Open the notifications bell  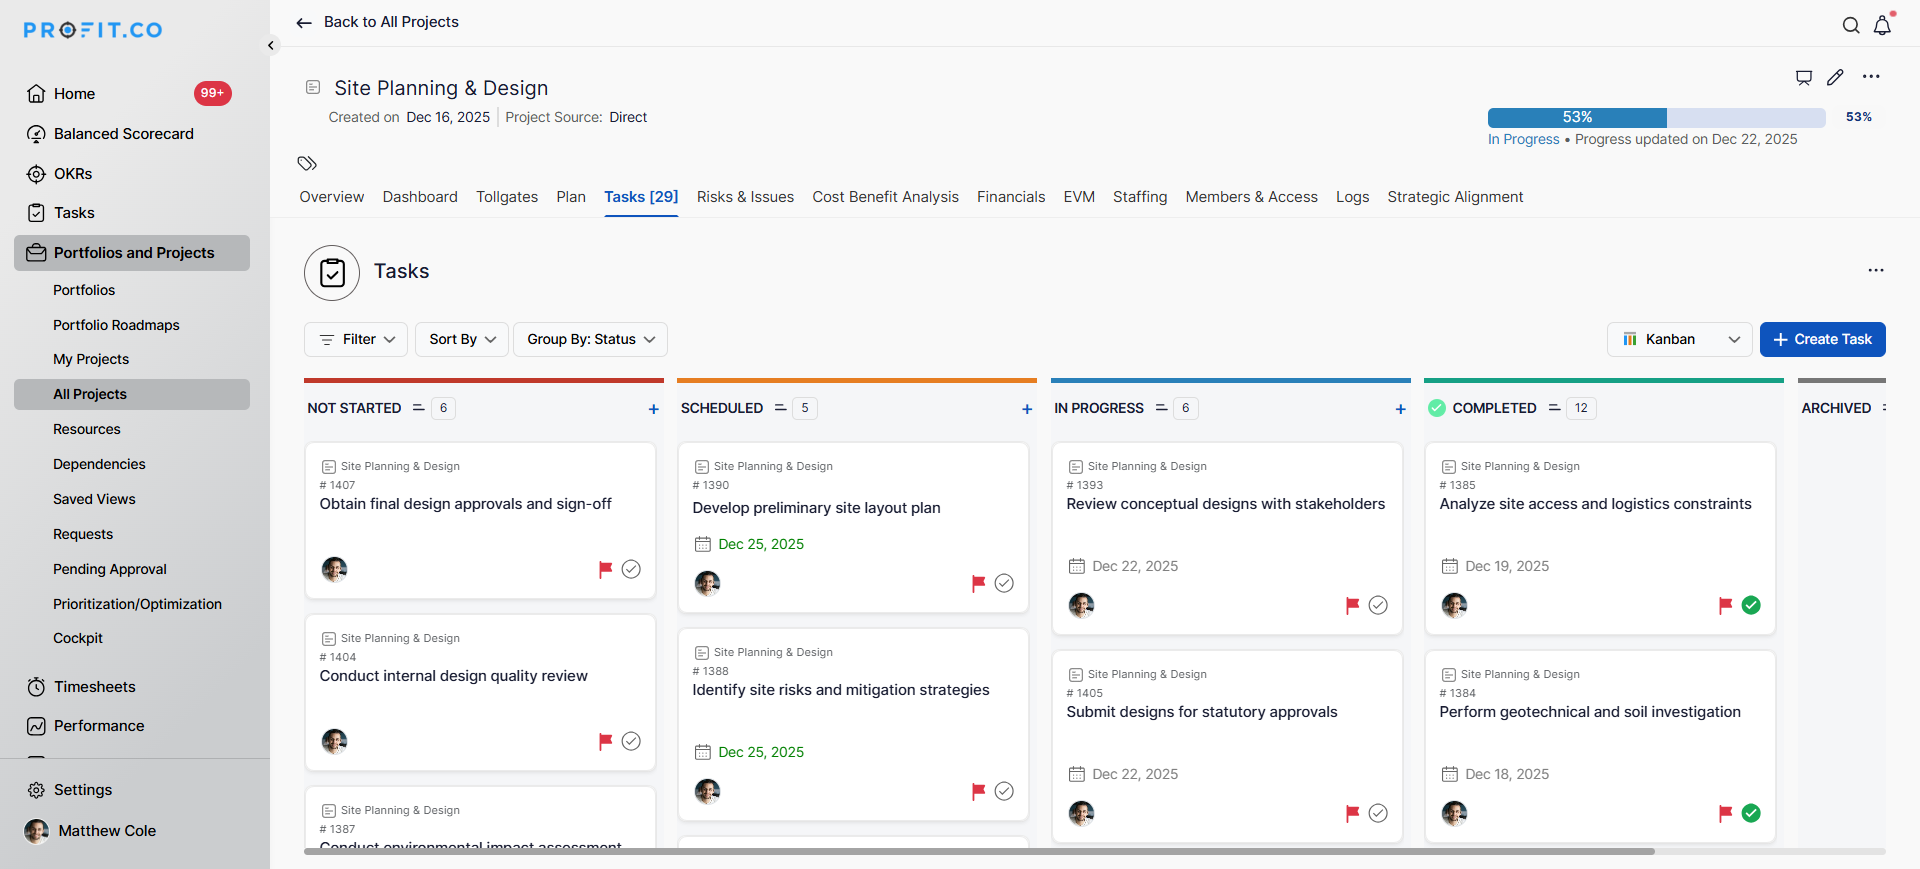tap(1882, 26)
